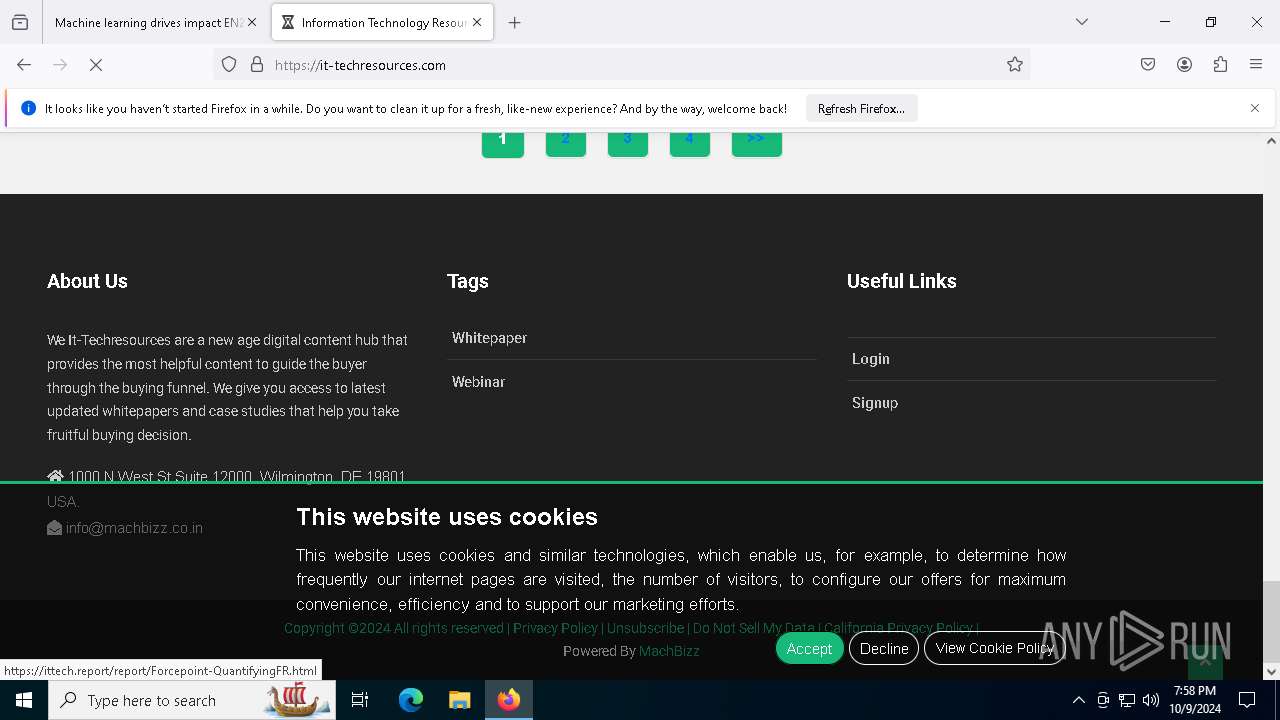This screenshot has height=720, width=1280.
Task: Click the page vertical scrollbar thumb
Action: tap(1271, 620)
